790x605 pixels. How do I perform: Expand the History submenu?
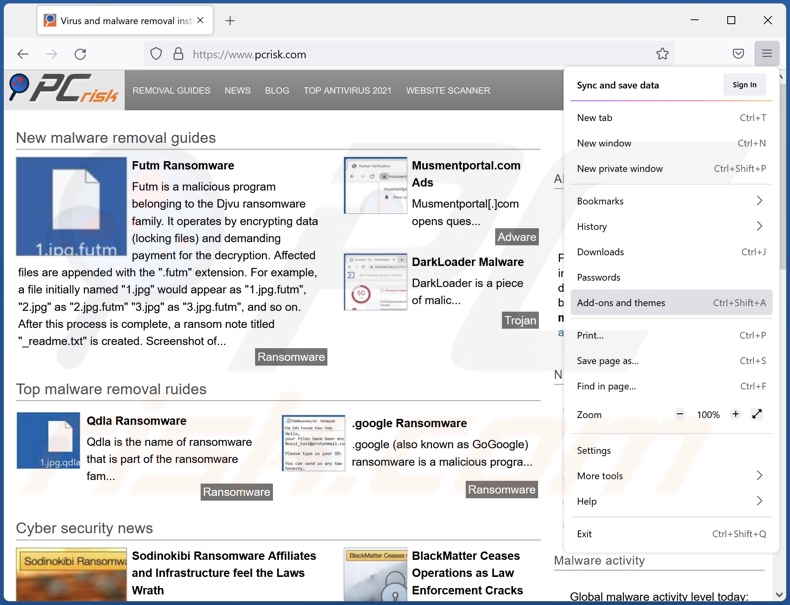(670, 226)
